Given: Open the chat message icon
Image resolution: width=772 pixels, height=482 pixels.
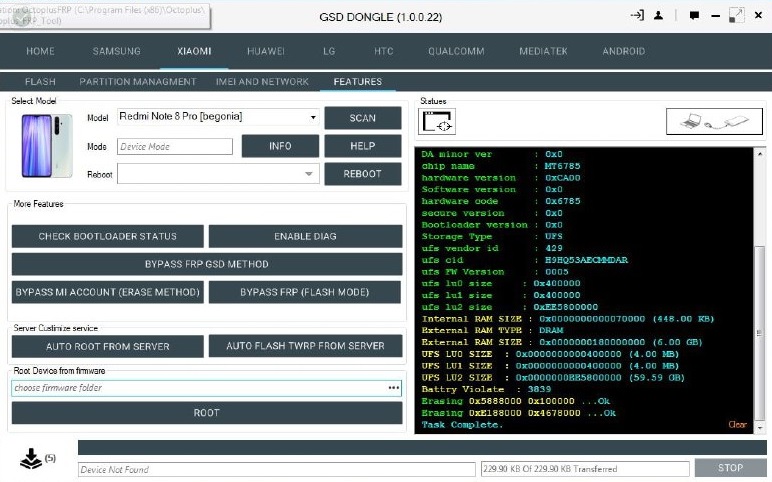Looking at the screenshot, I should pos(694,16).
